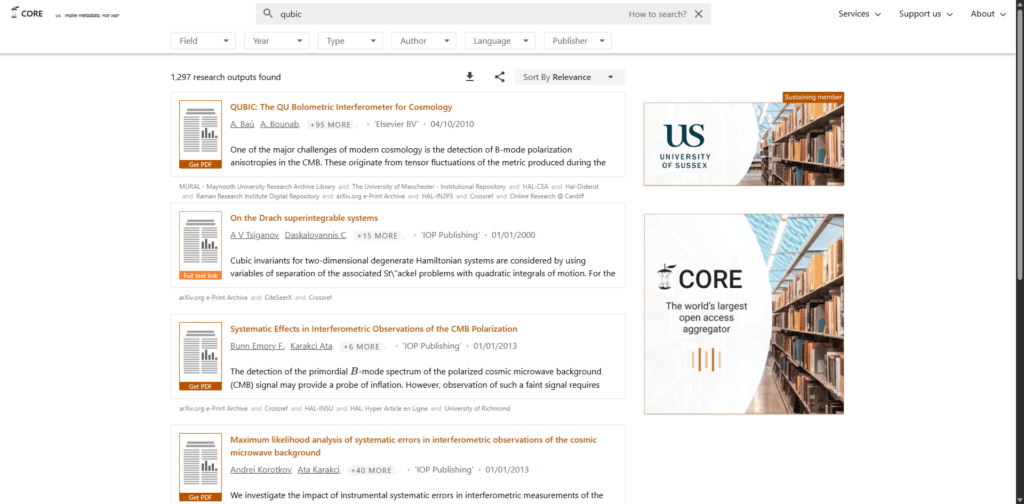Open Get PDF thumbnail for Systematic Effects paper
The width and height of the screenshot is (1024, 504).
pyautogui.click(x=200, y=356)
